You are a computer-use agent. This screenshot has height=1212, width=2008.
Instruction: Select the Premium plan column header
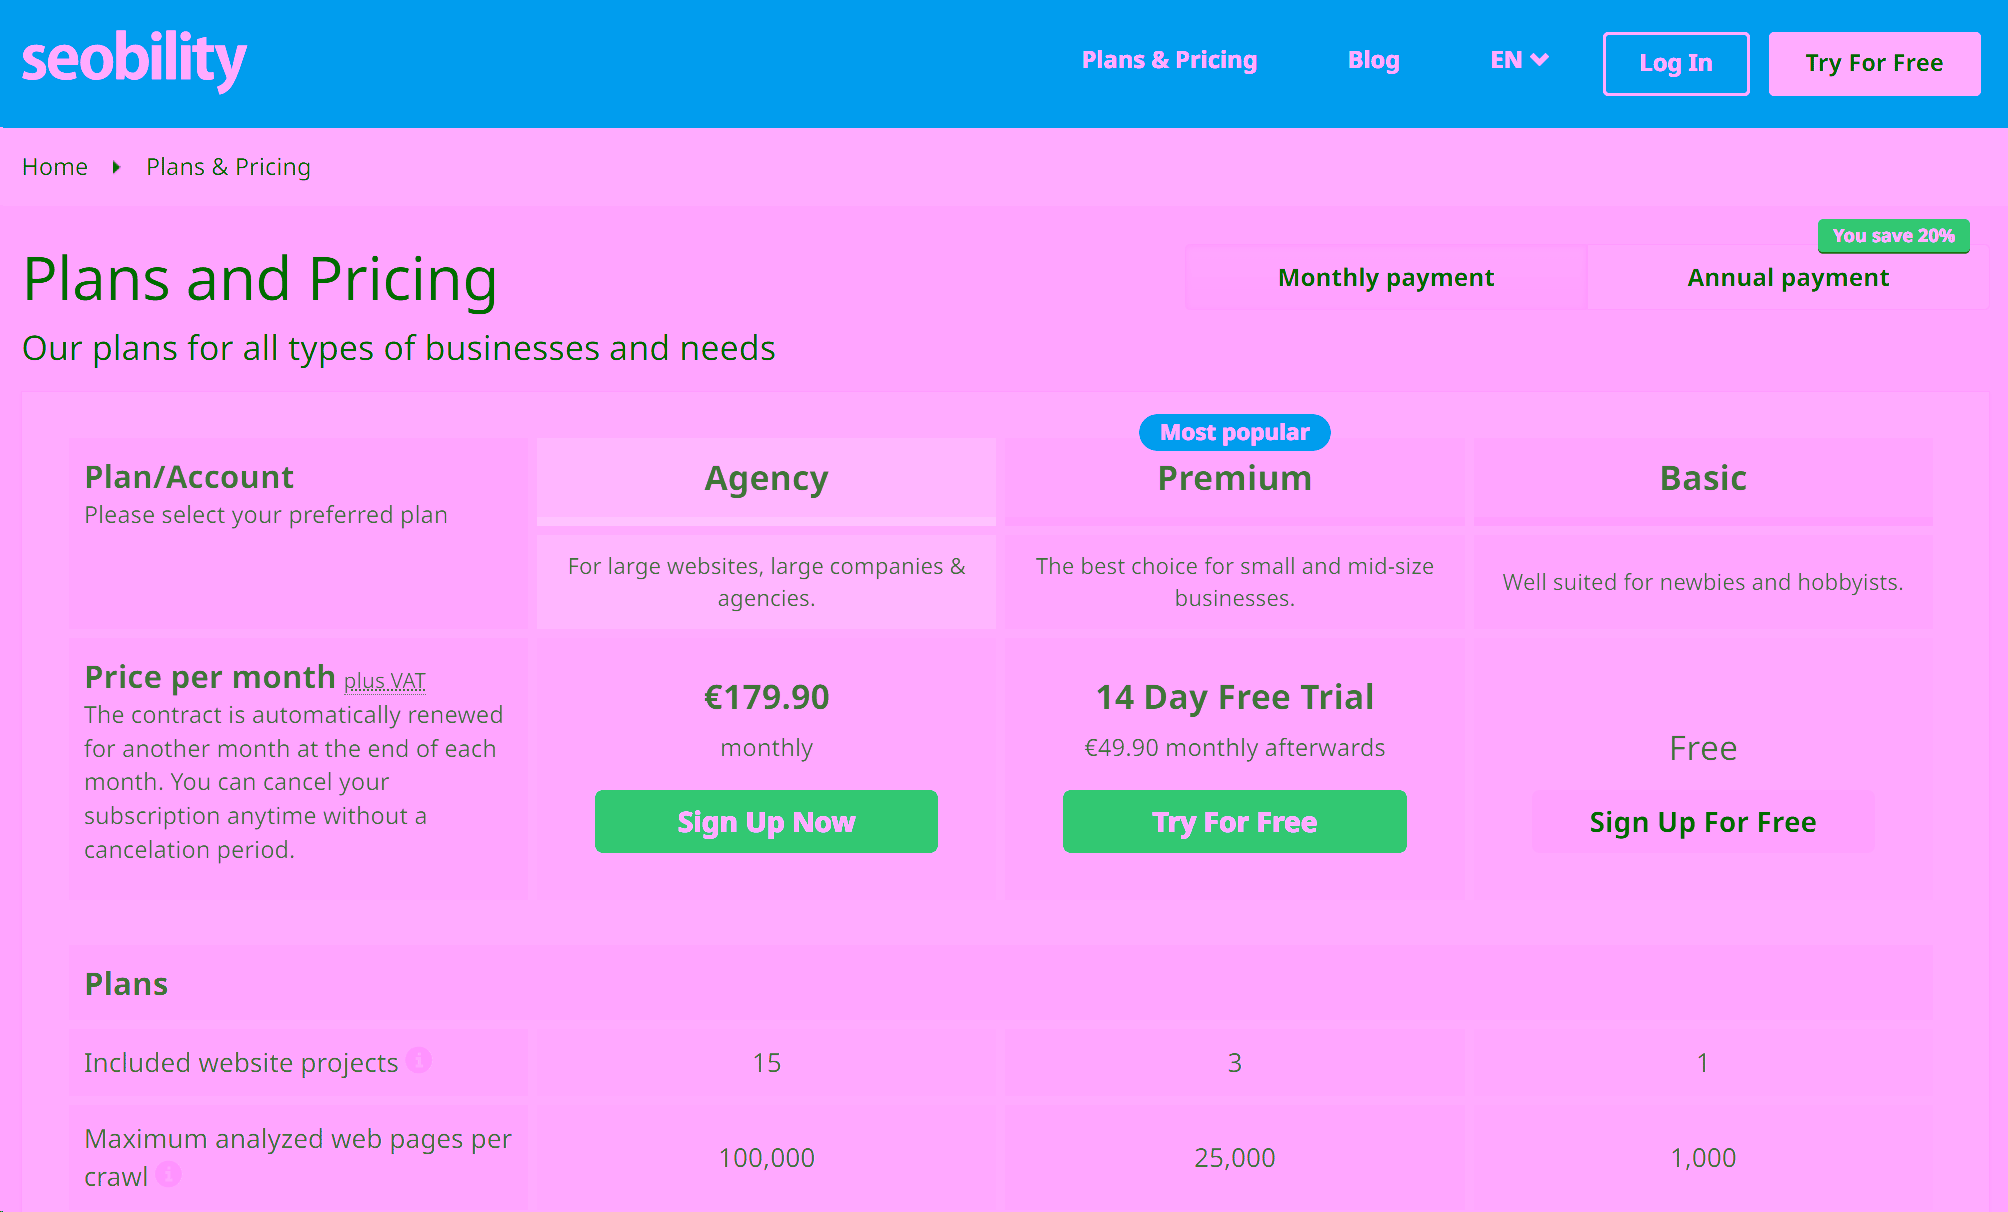tap(1234, 478)
